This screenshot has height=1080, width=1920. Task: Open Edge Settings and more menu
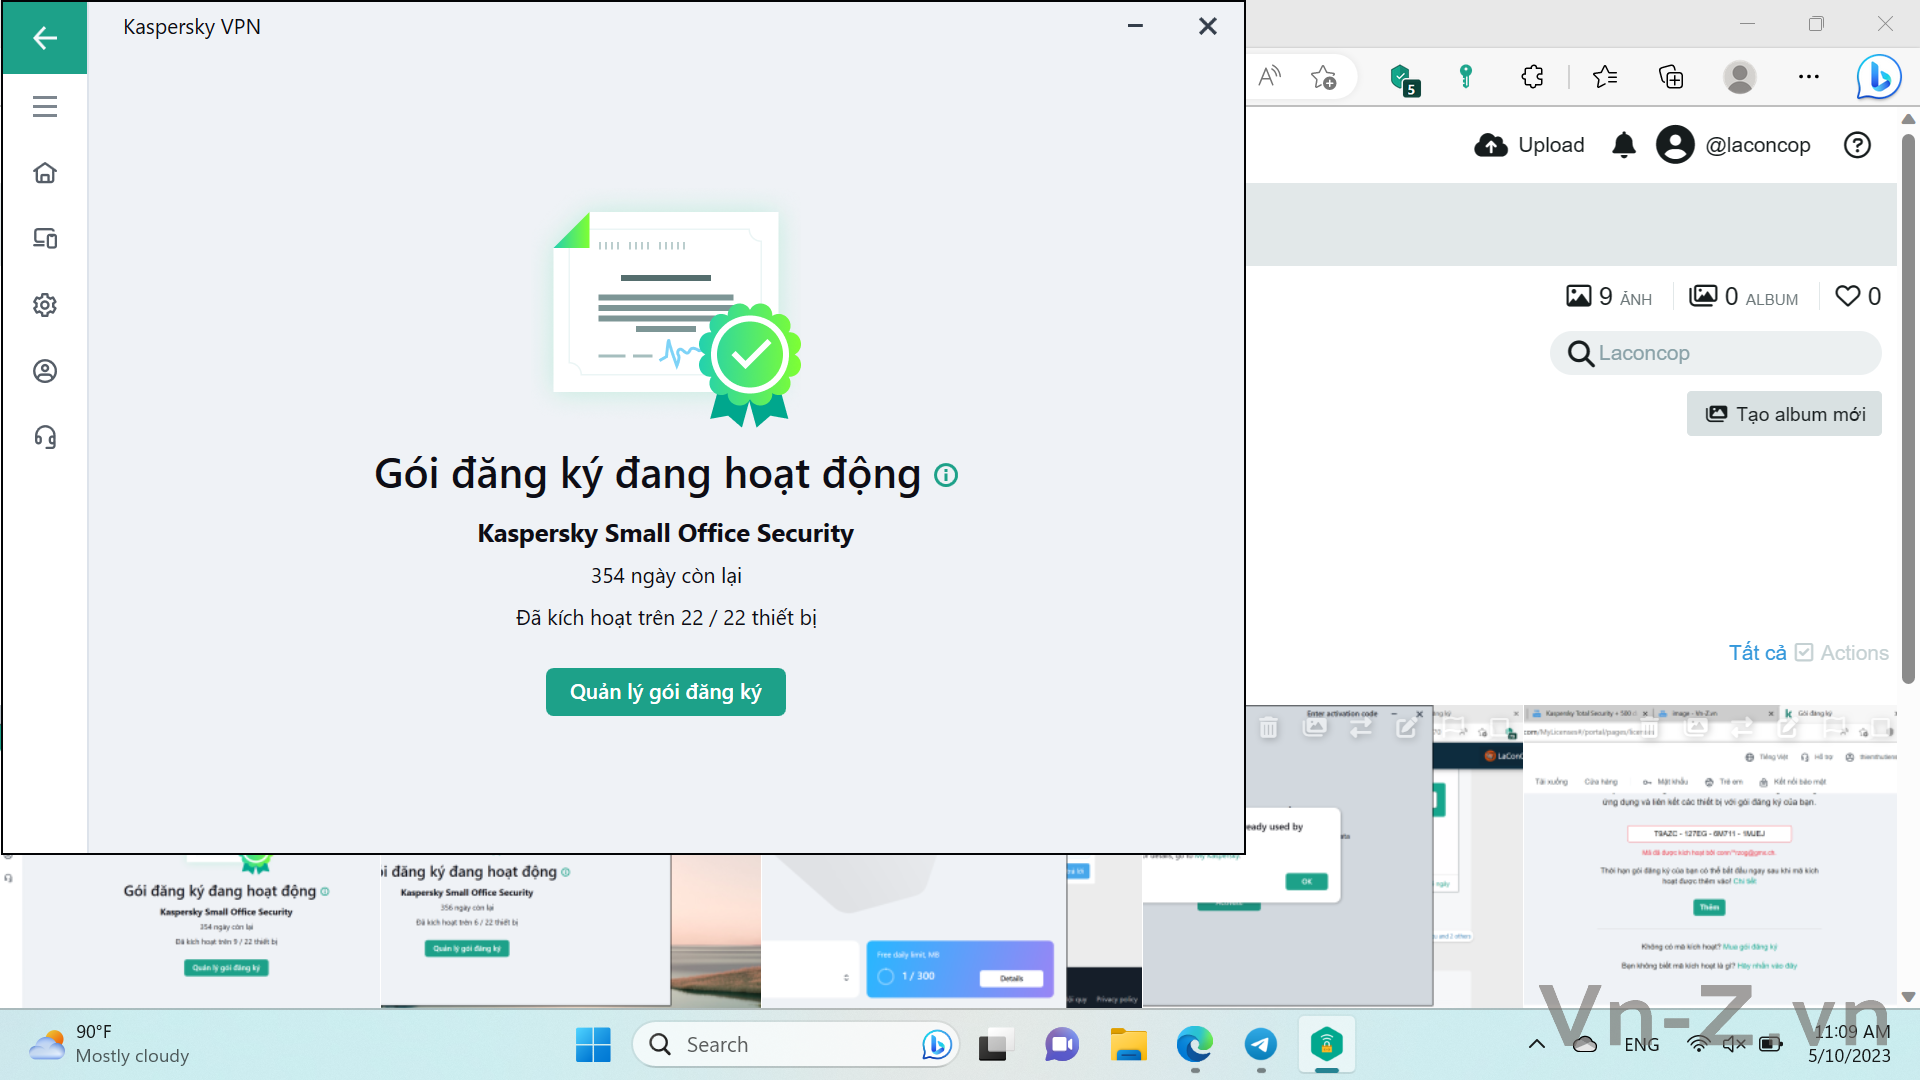click(1809, 77)
